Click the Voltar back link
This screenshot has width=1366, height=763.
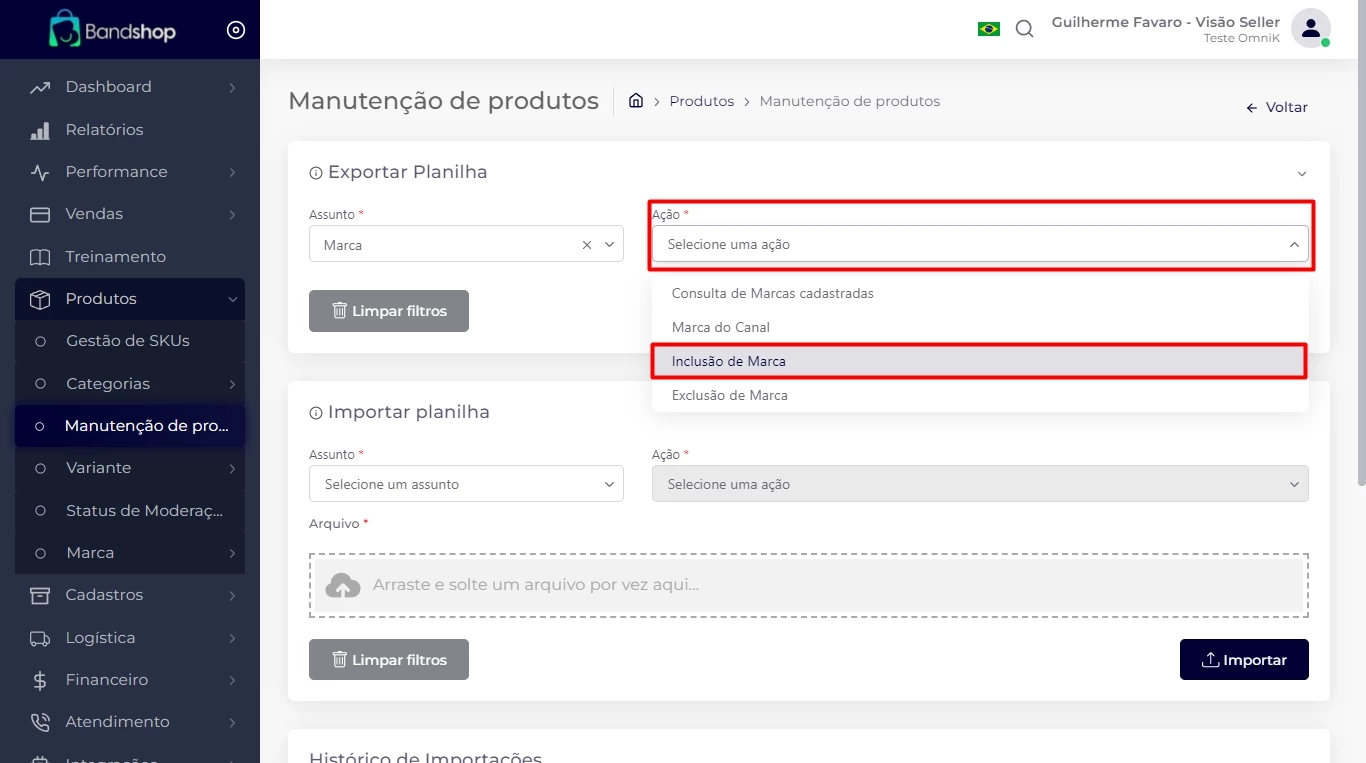click(1277, 108)
